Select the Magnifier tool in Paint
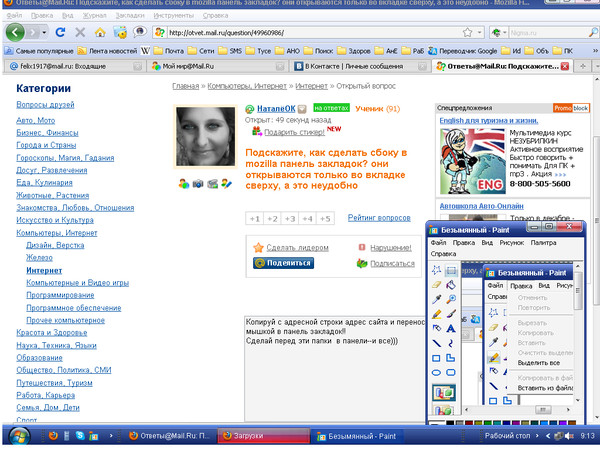 pyautogui.click(x=451, y=299)
